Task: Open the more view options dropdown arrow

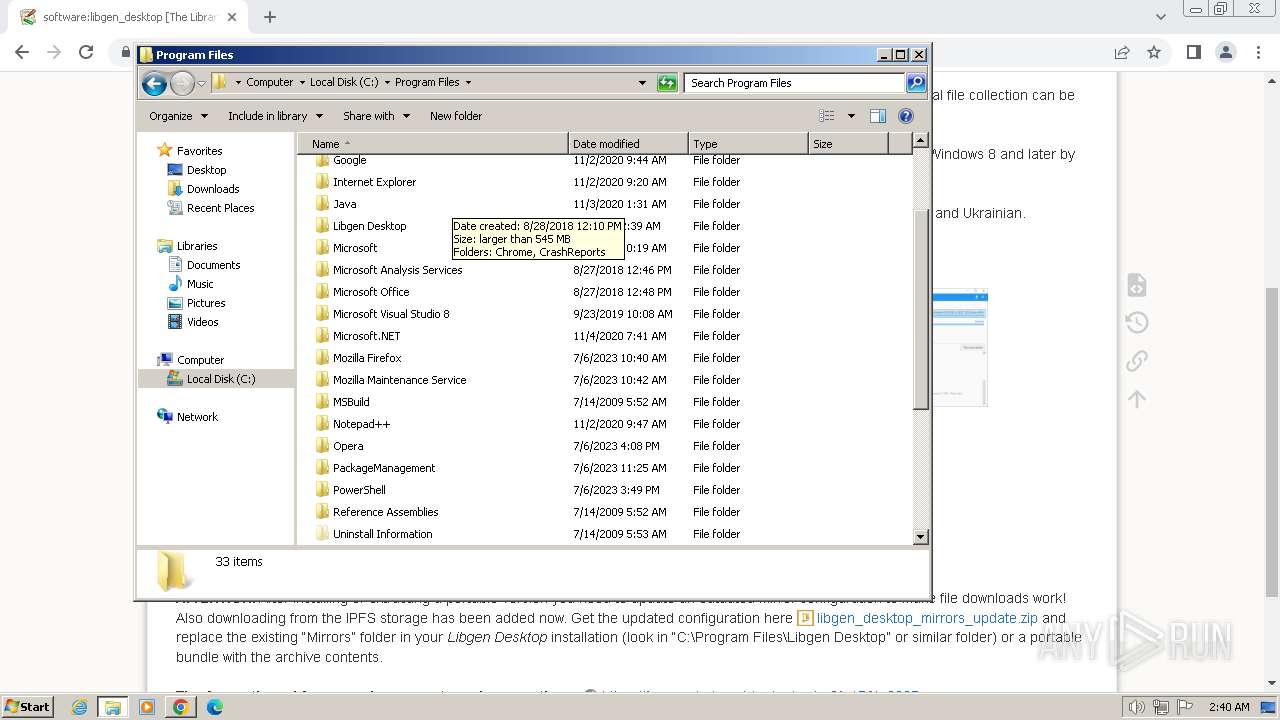Action: tap(851, 116)
